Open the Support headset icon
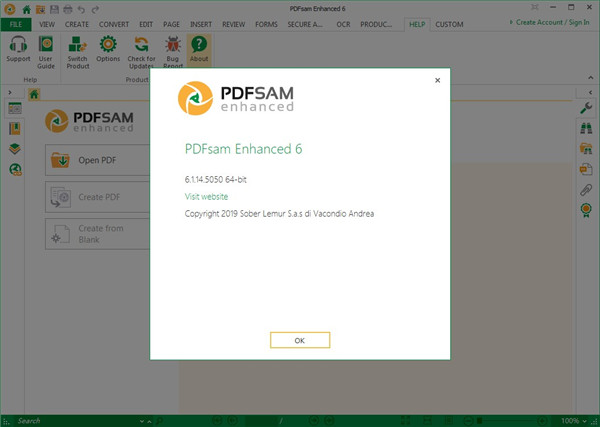 click(x=18, y=49)
